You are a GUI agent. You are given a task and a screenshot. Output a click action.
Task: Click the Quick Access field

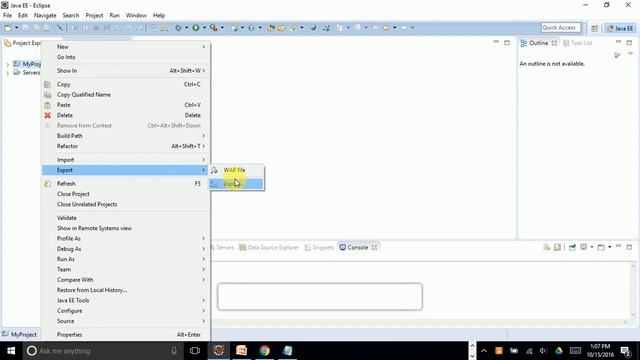point(560,28)
